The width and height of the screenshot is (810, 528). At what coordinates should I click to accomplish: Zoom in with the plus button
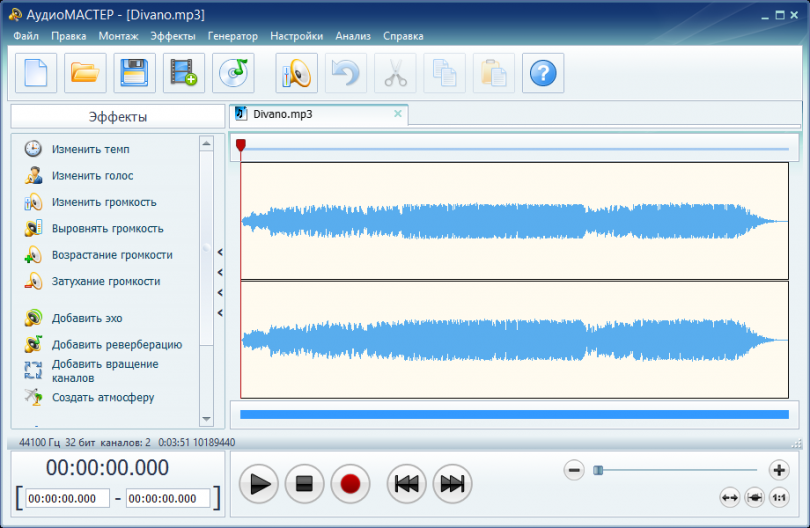(x=778, y=470)
